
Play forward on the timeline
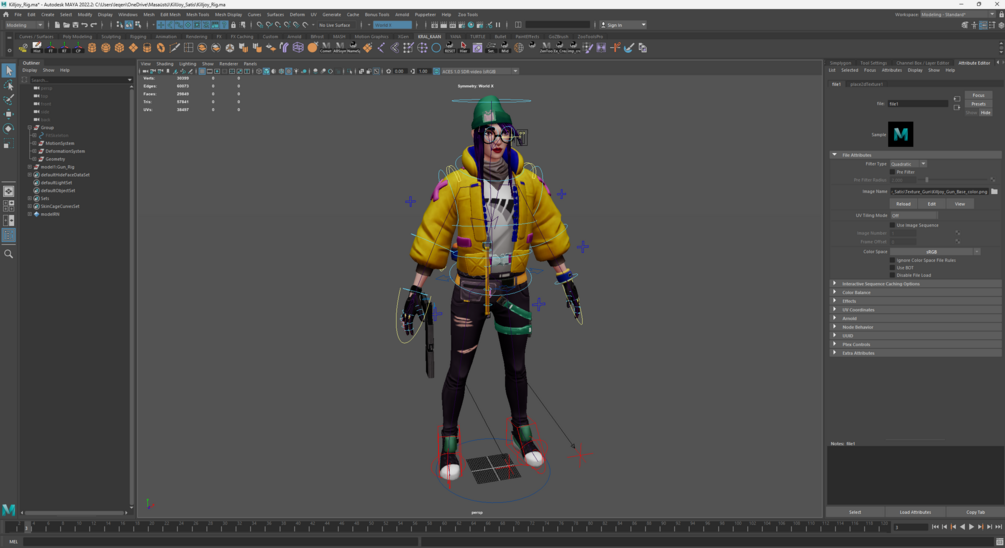971,527
